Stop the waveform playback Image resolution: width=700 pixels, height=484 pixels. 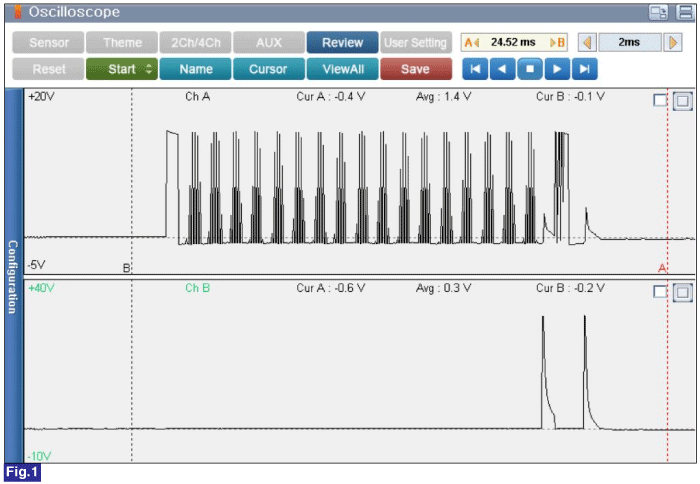[530, 69]
